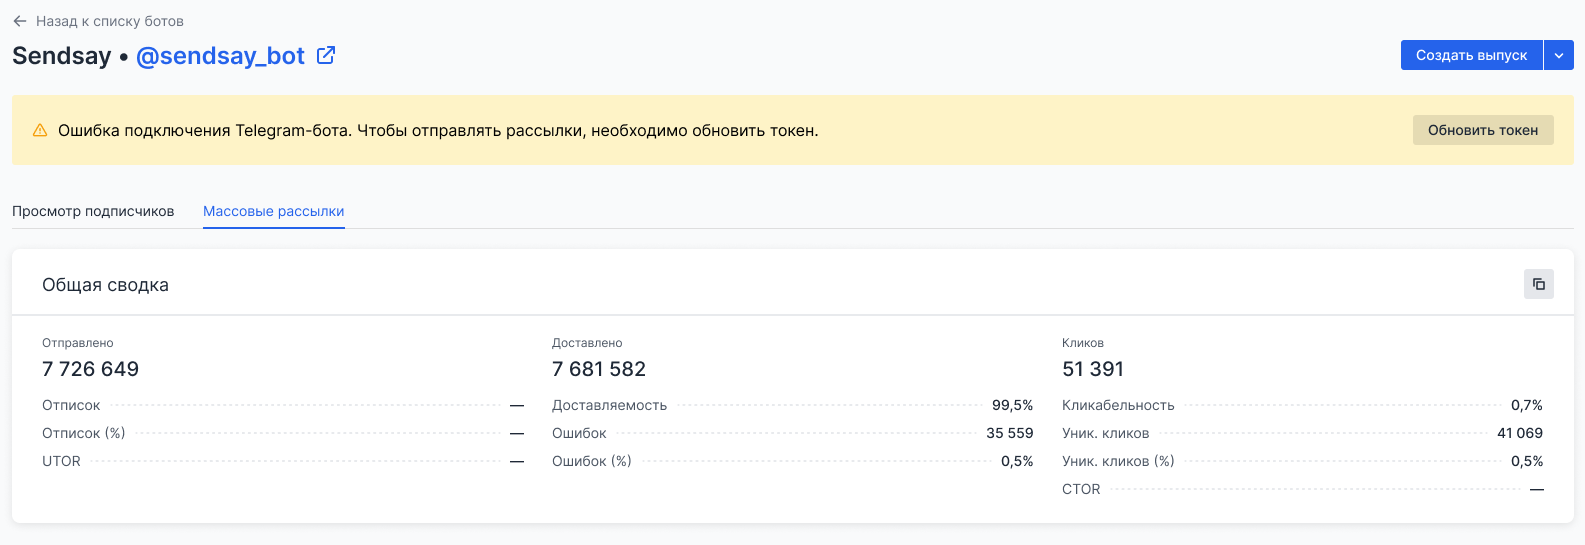The image size is (1585, 545).
Task: Click the yellow warning triangle icon
Action: click(x=40, y=130)
